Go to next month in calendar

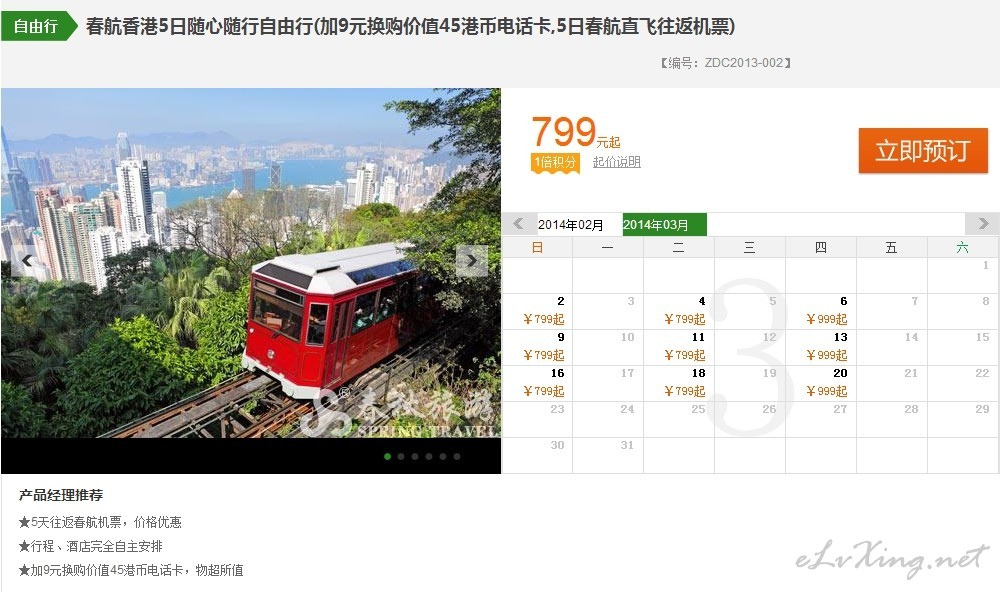[x=982, y=224]
